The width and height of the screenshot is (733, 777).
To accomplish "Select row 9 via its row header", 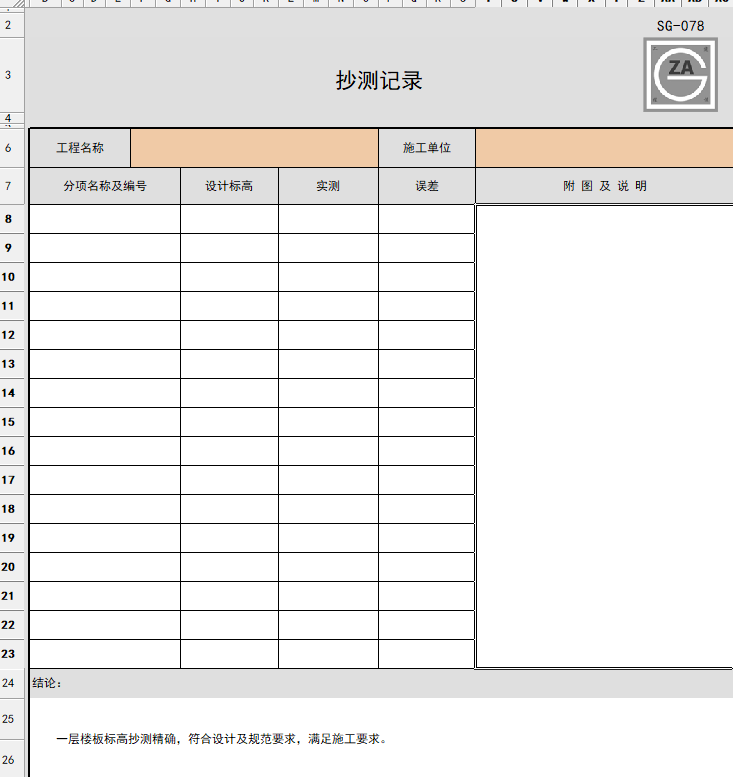I will coord(12,248).
